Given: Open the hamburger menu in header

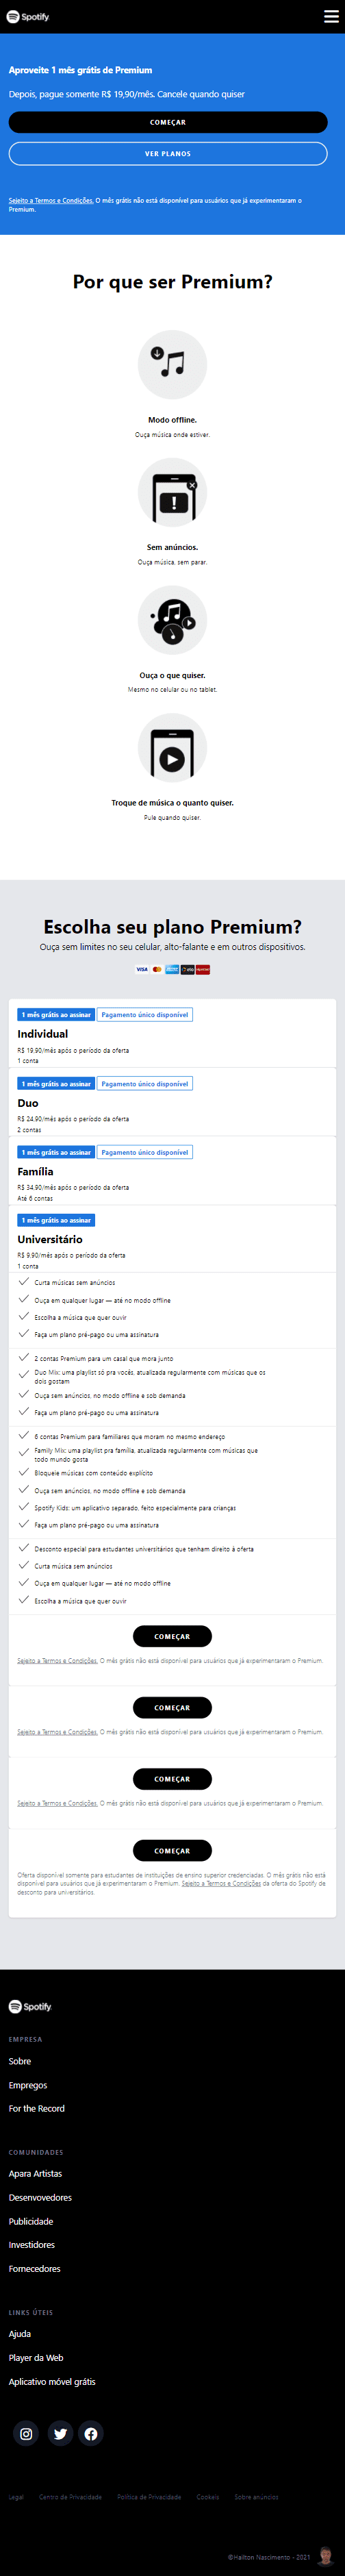Looking at the screenshot, I should [x=331, y=16].
